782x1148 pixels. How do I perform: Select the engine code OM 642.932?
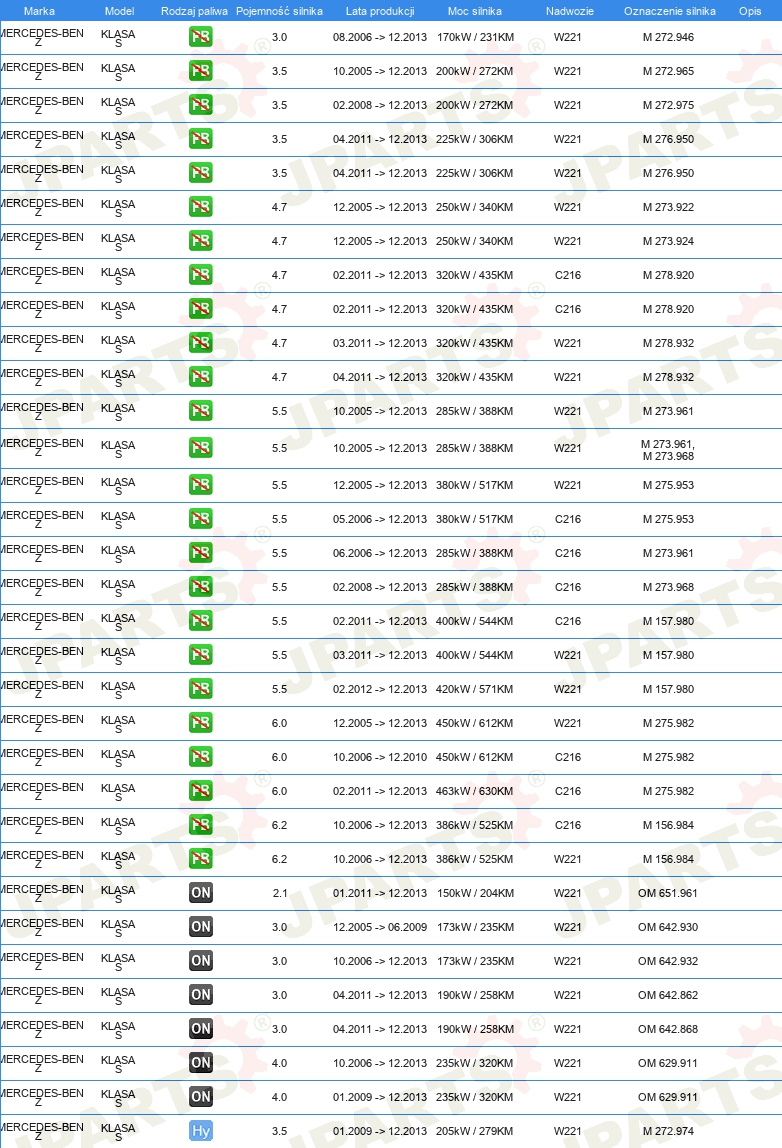(668, 961)
